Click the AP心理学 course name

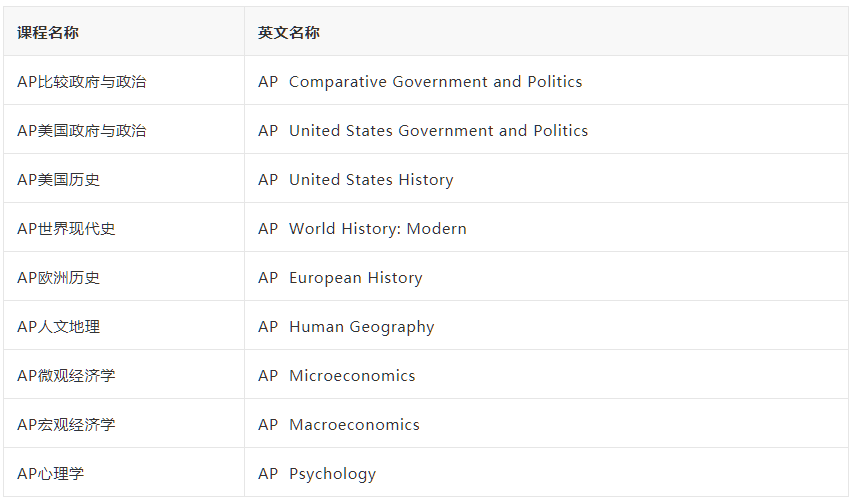tap(51, 474)
